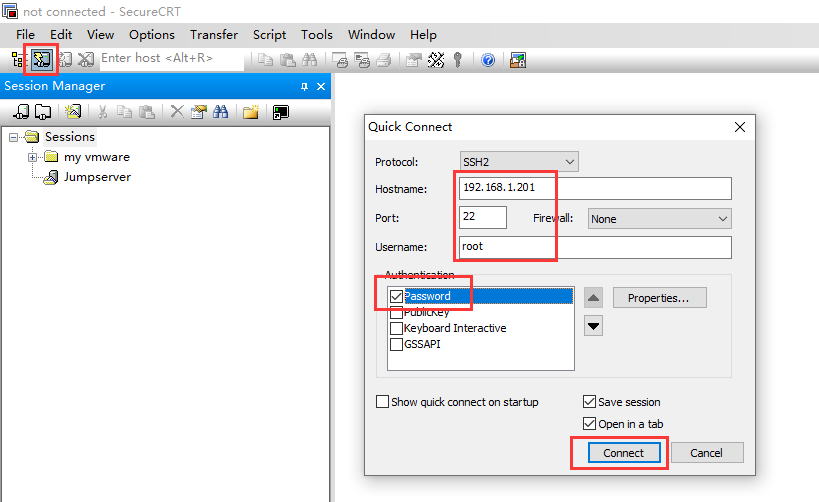
Task: Close the Quick Connect dialog
Action: point(740,127)
